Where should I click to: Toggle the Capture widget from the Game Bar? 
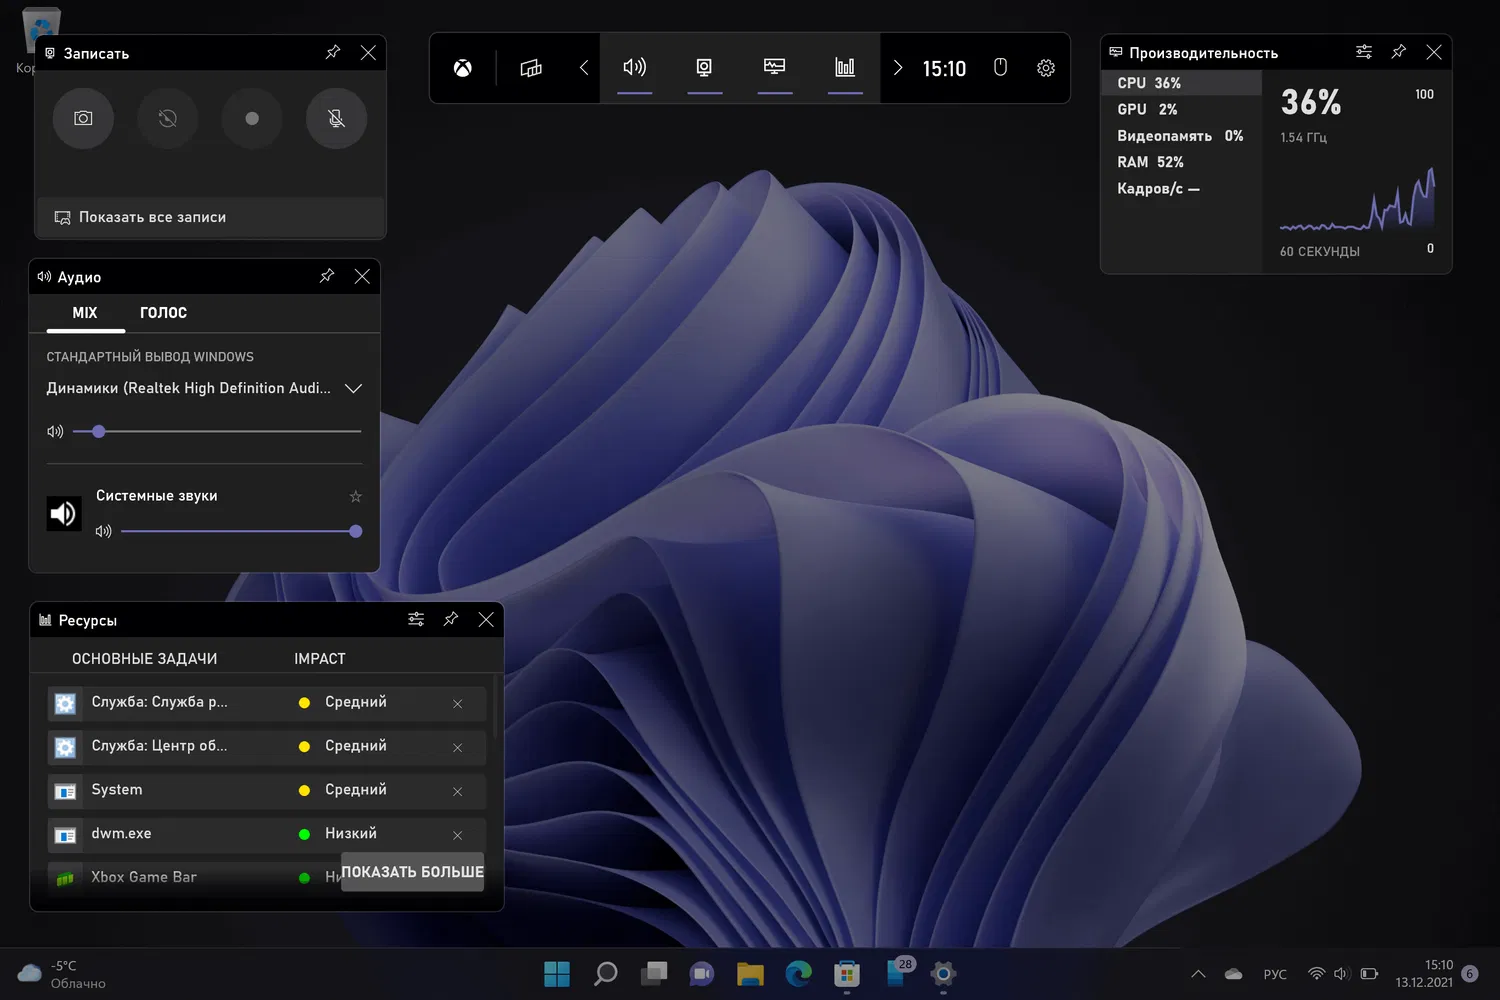coord(704,68)
